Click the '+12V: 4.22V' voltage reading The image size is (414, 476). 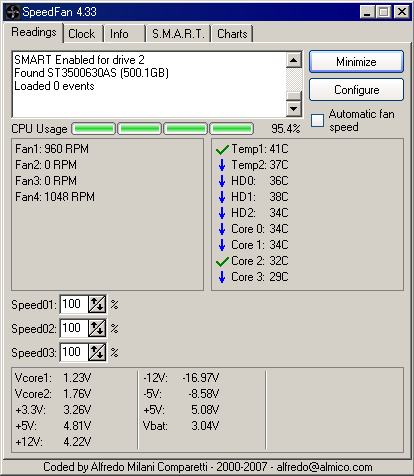click(53, 442)
